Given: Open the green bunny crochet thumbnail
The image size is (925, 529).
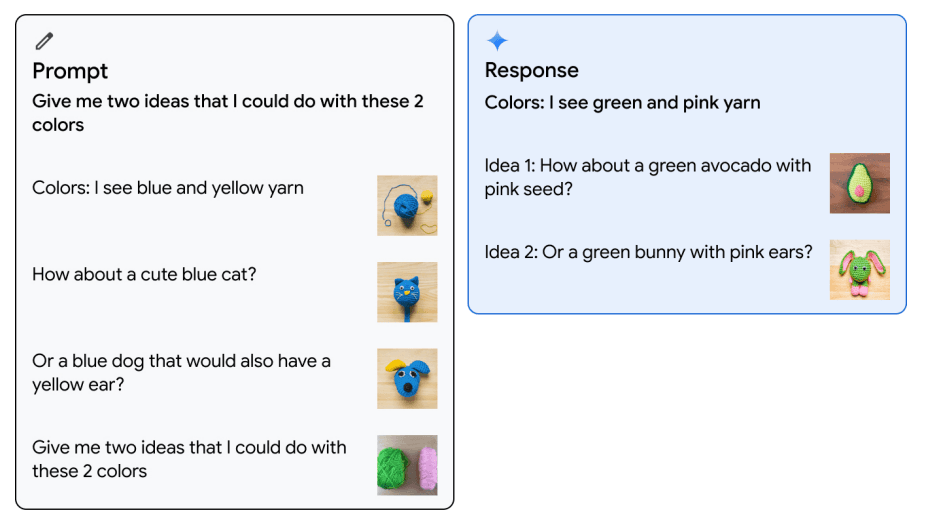Looking at the screenshot, I should click(859, 269).
